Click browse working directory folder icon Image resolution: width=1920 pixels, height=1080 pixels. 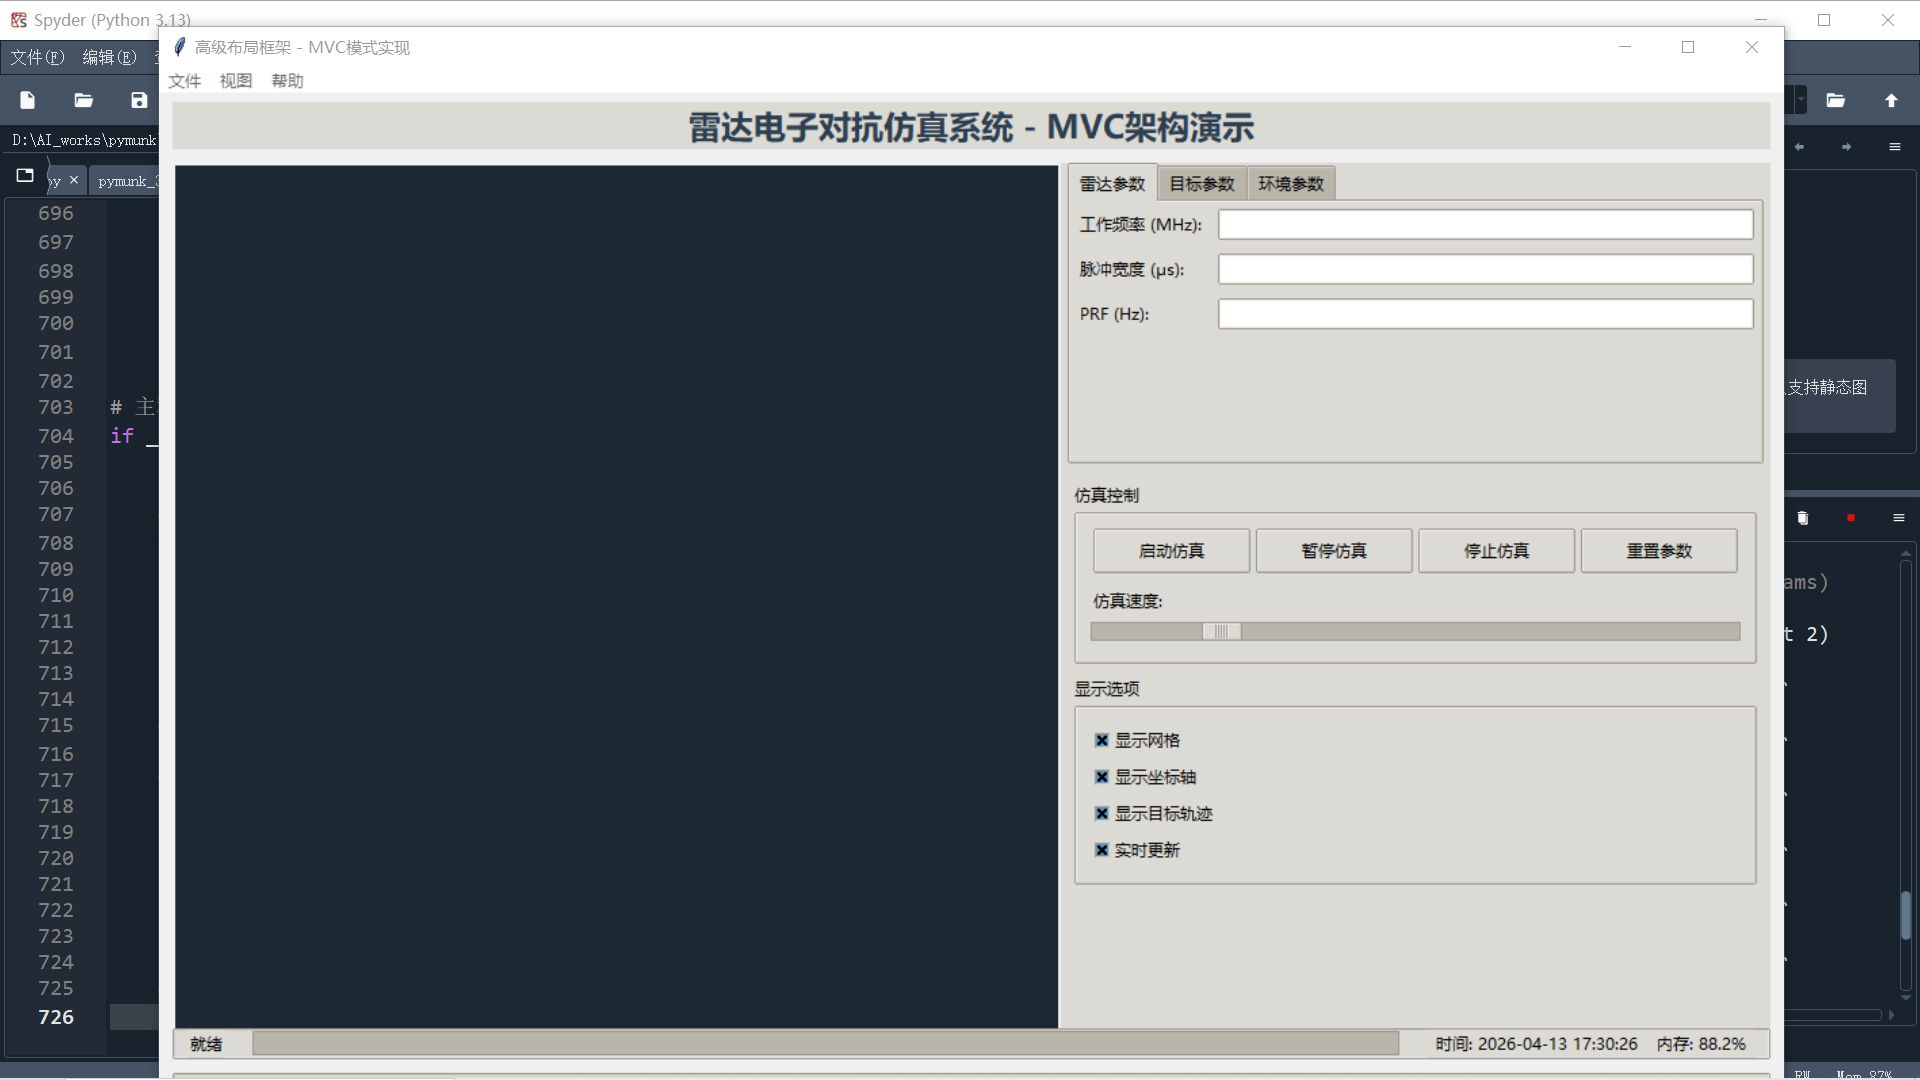(1835, 100)
